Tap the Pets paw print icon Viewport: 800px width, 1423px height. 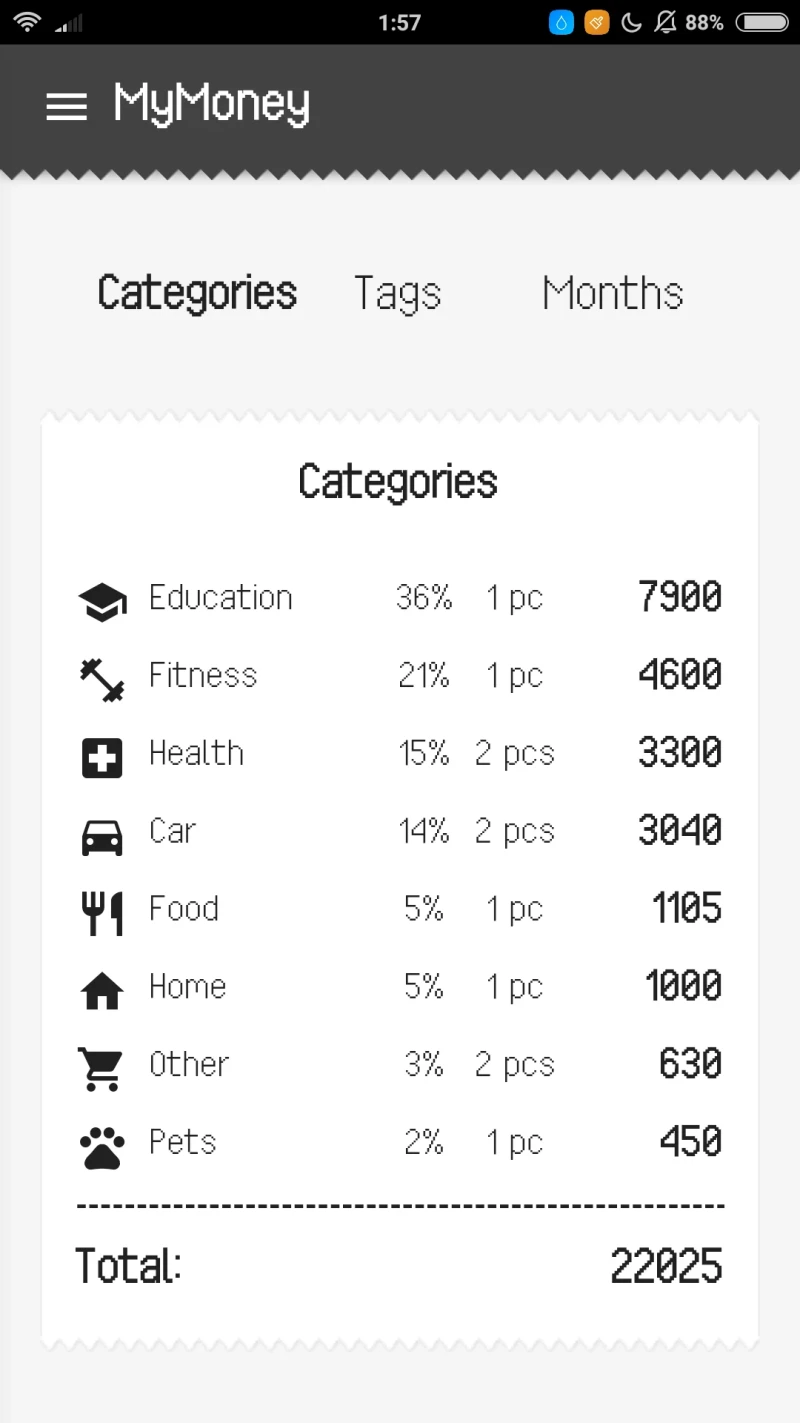pos(102,1147)
